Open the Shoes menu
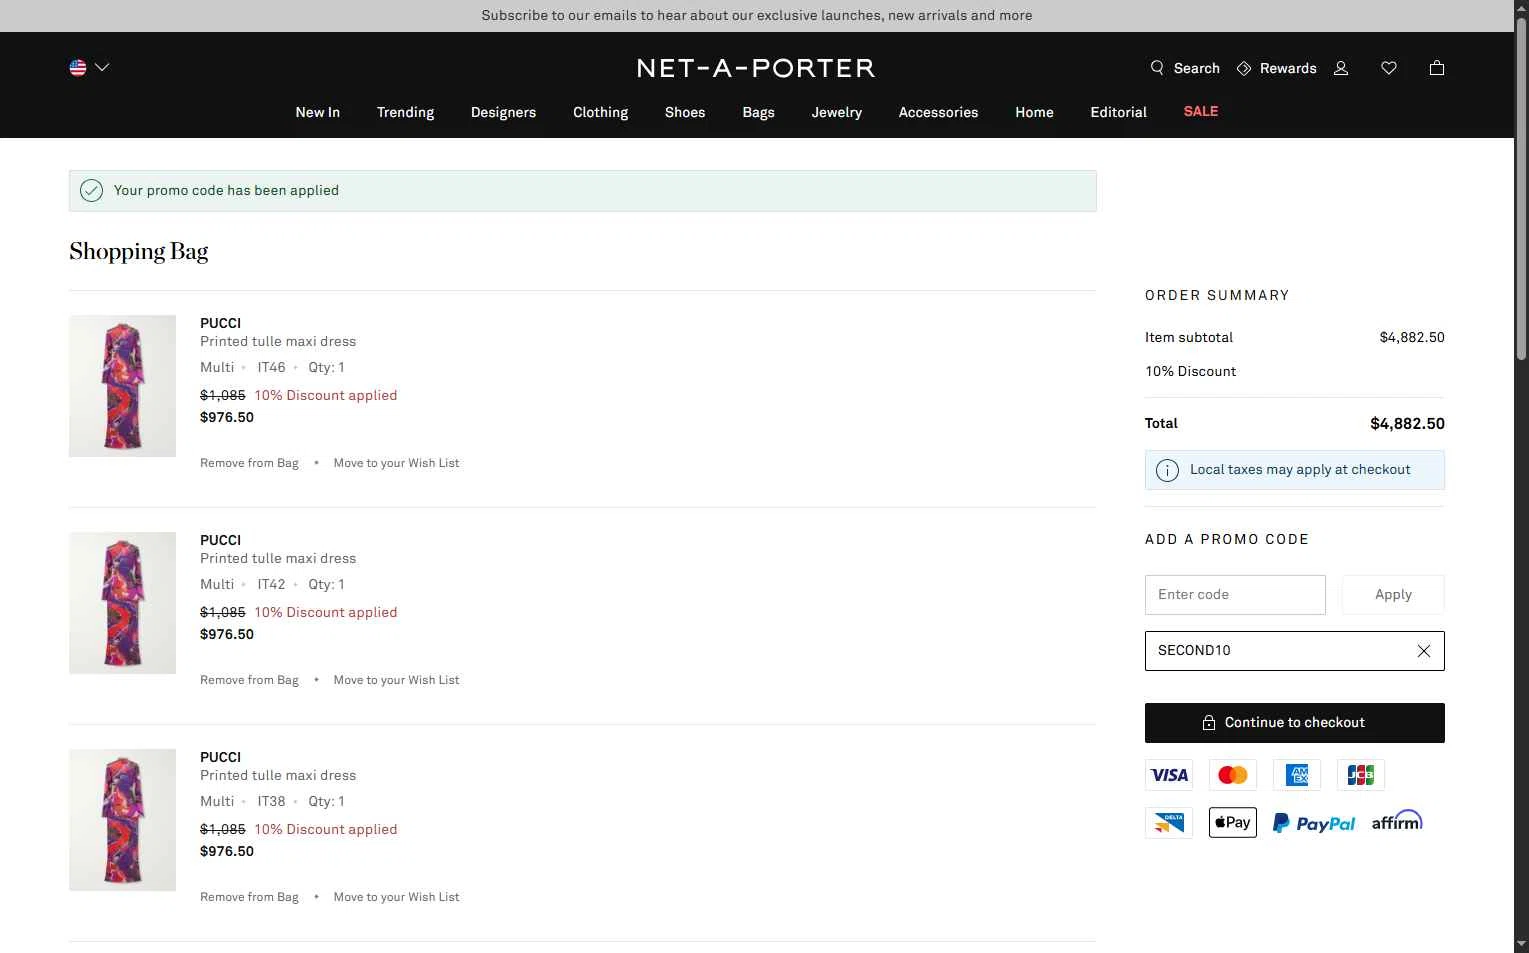Image resolution: width=1529 pixels, height=953 pixels. click(685, 112)
